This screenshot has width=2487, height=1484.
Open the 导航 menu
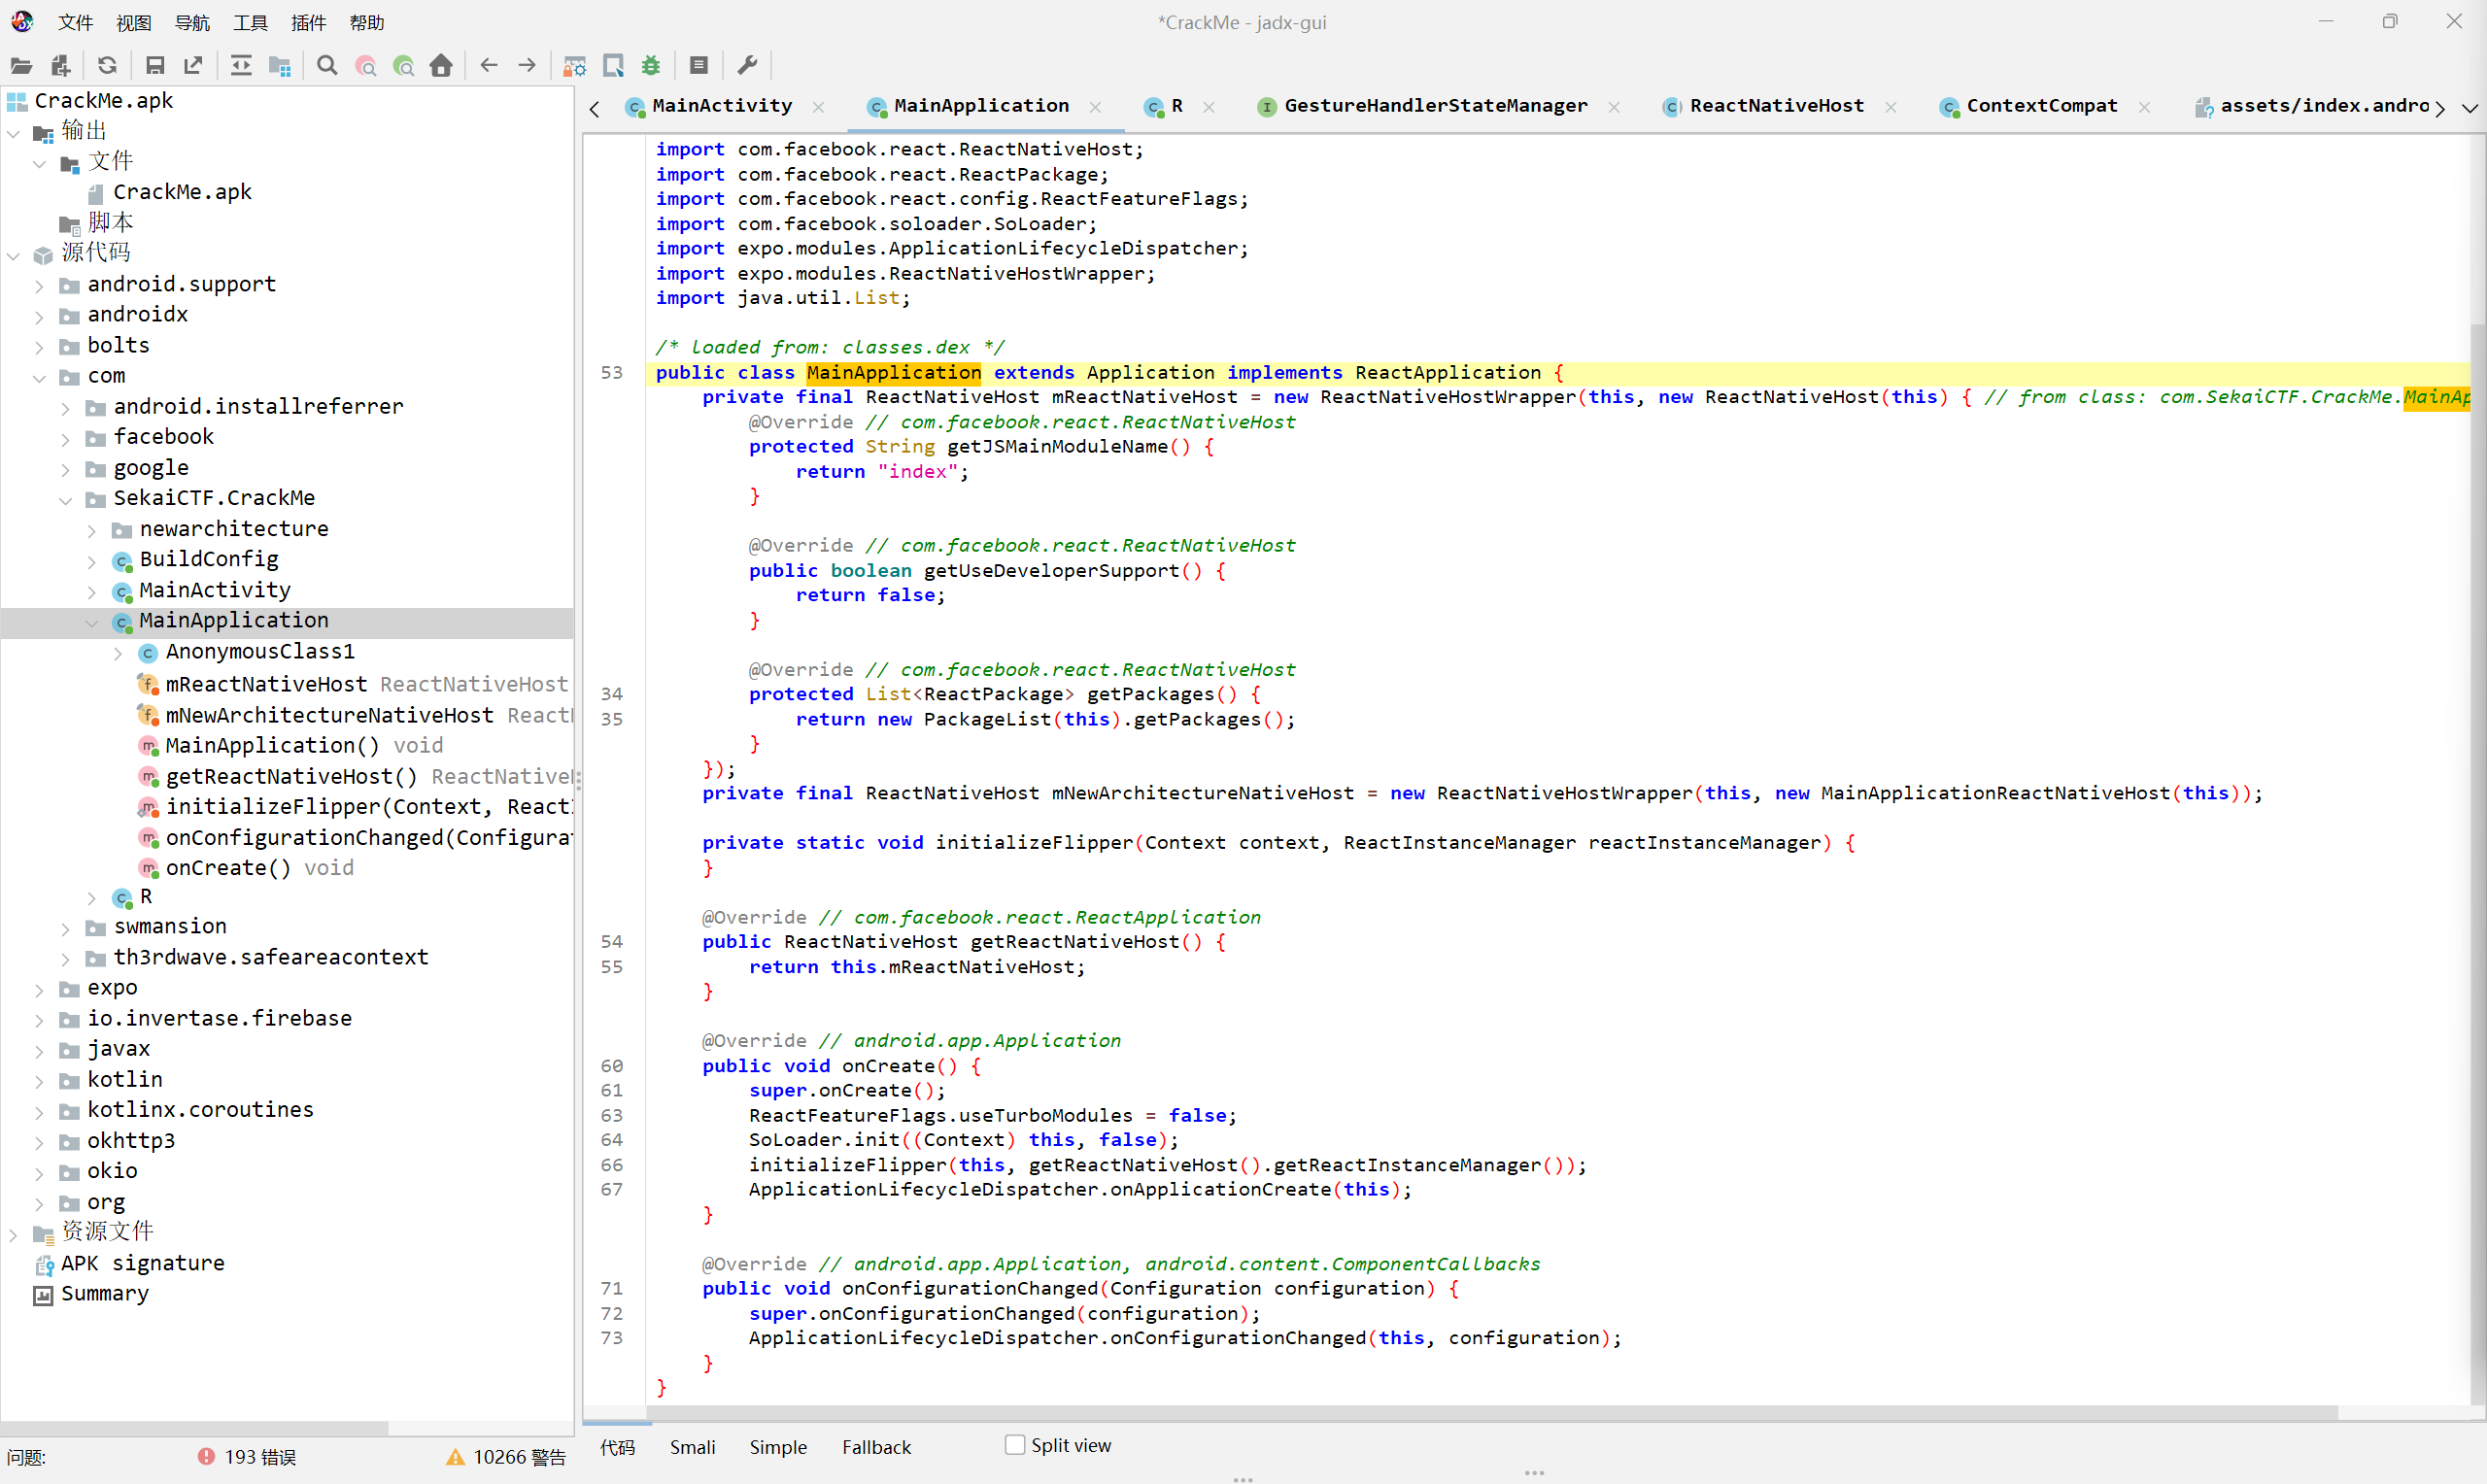[x=192, y=22]
